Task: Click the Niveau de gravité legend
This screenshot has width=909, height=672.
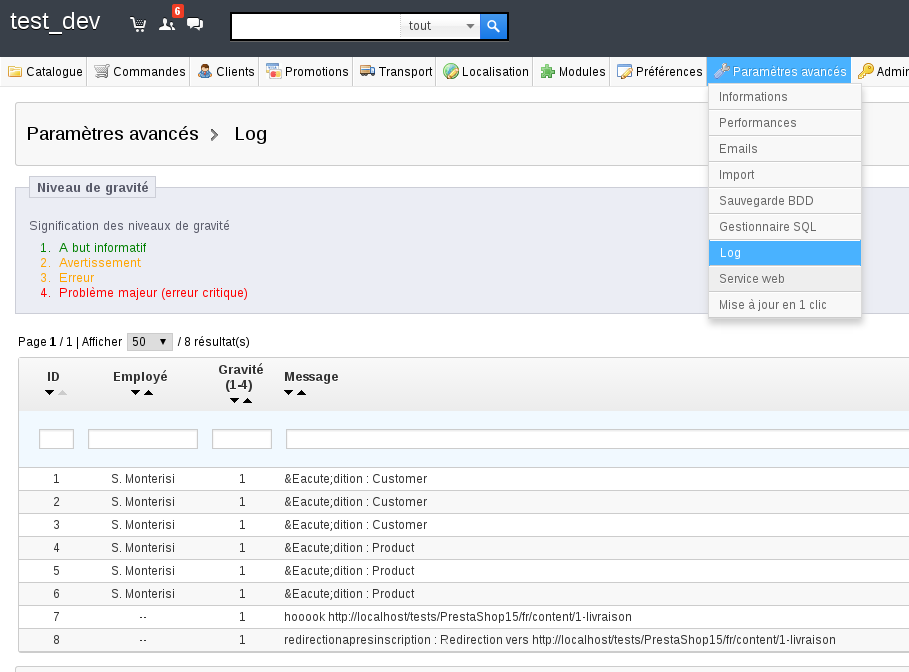Action: point(93,187)
